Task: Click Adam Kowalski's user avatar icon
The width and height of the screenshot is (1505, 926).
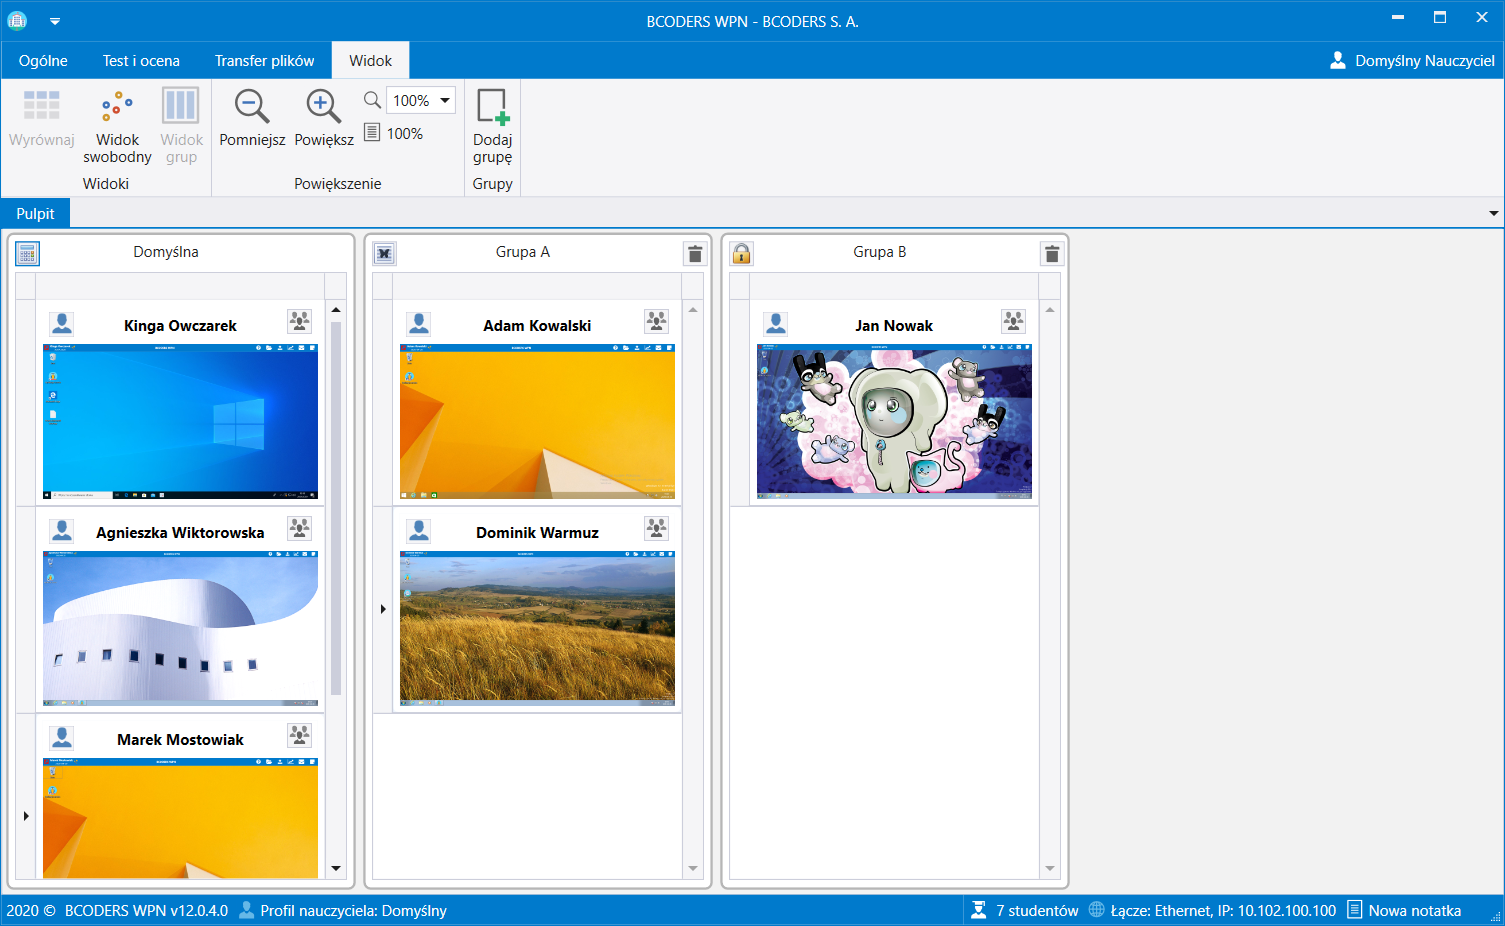Action: click(x=419, y=323)
